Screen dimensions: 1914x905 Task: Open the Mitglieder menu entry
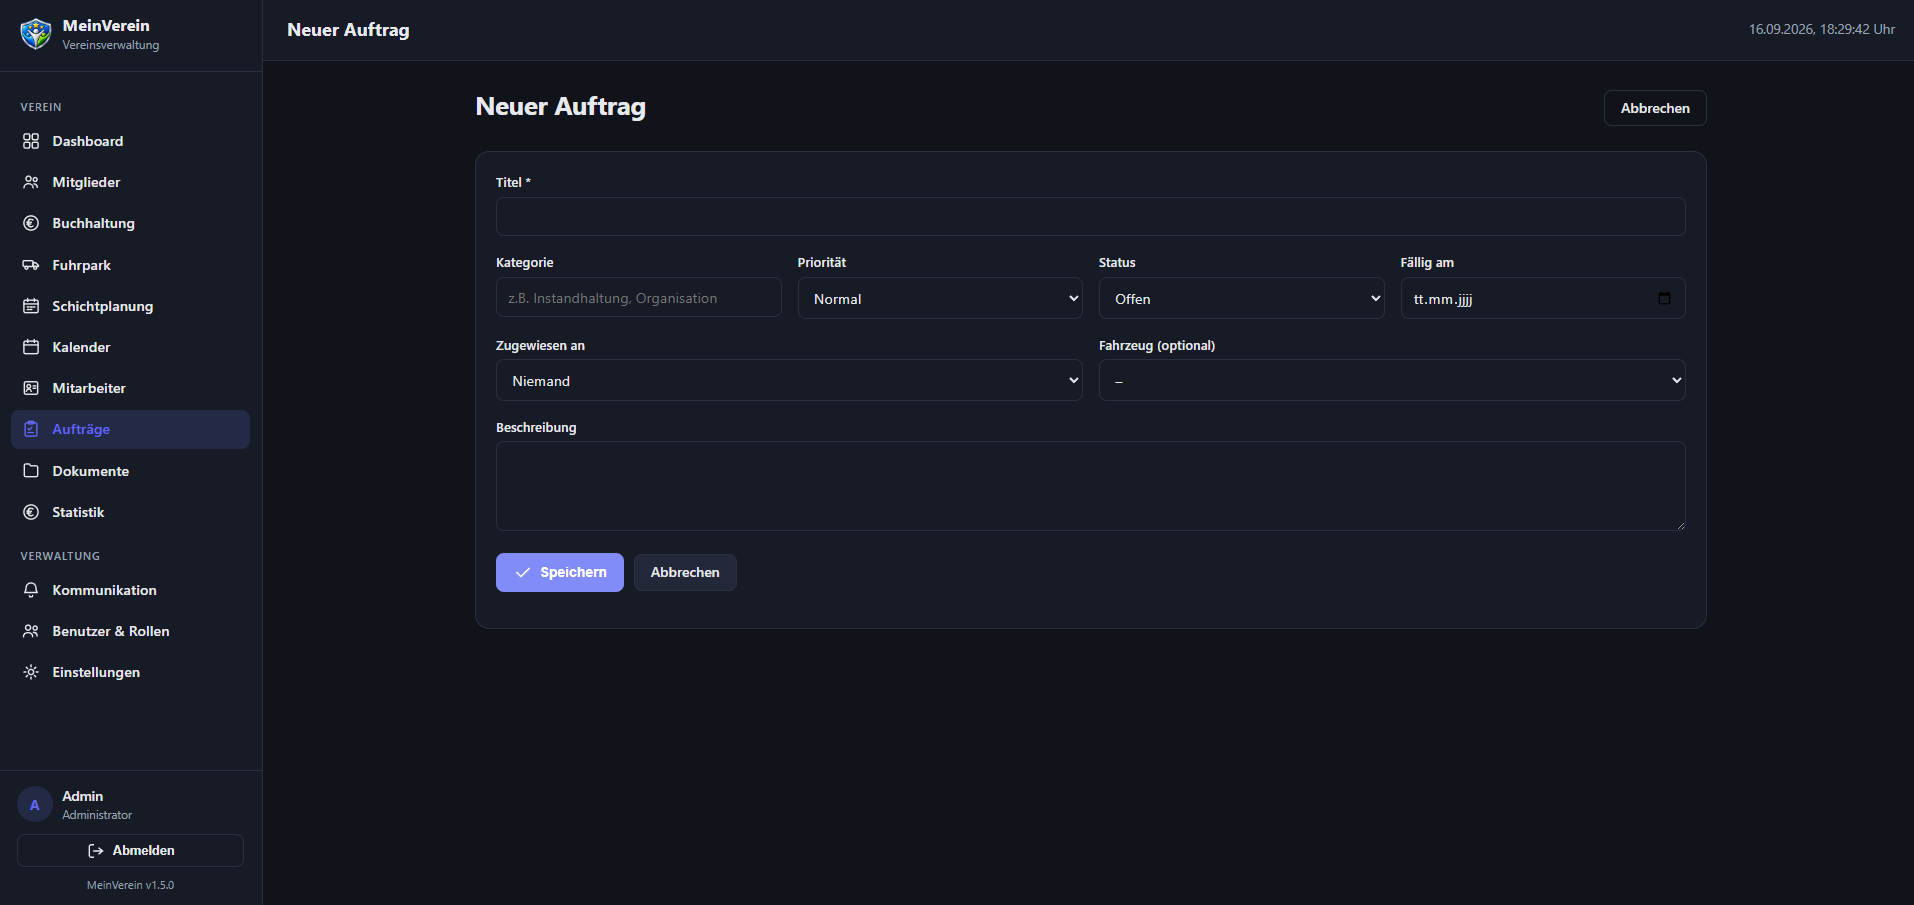130,182
